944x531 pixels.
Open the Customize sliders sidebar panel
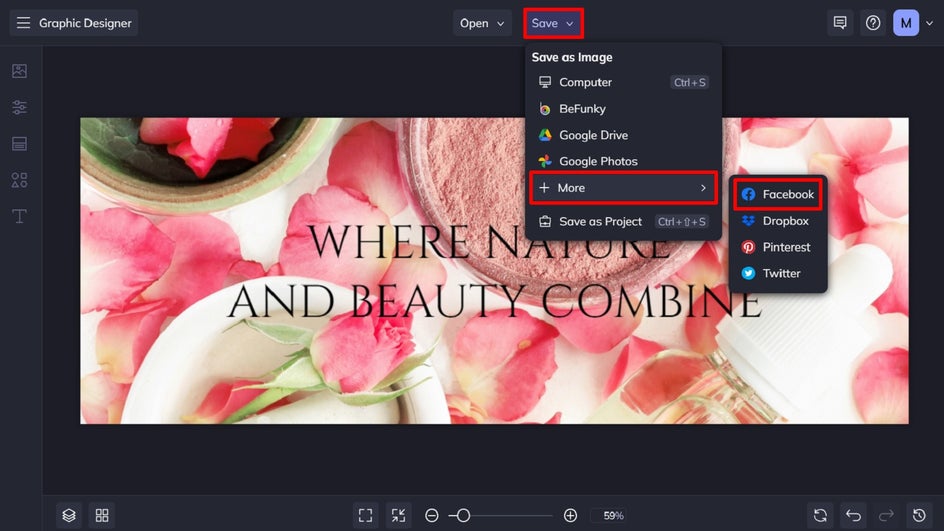(x=19, y=107)
